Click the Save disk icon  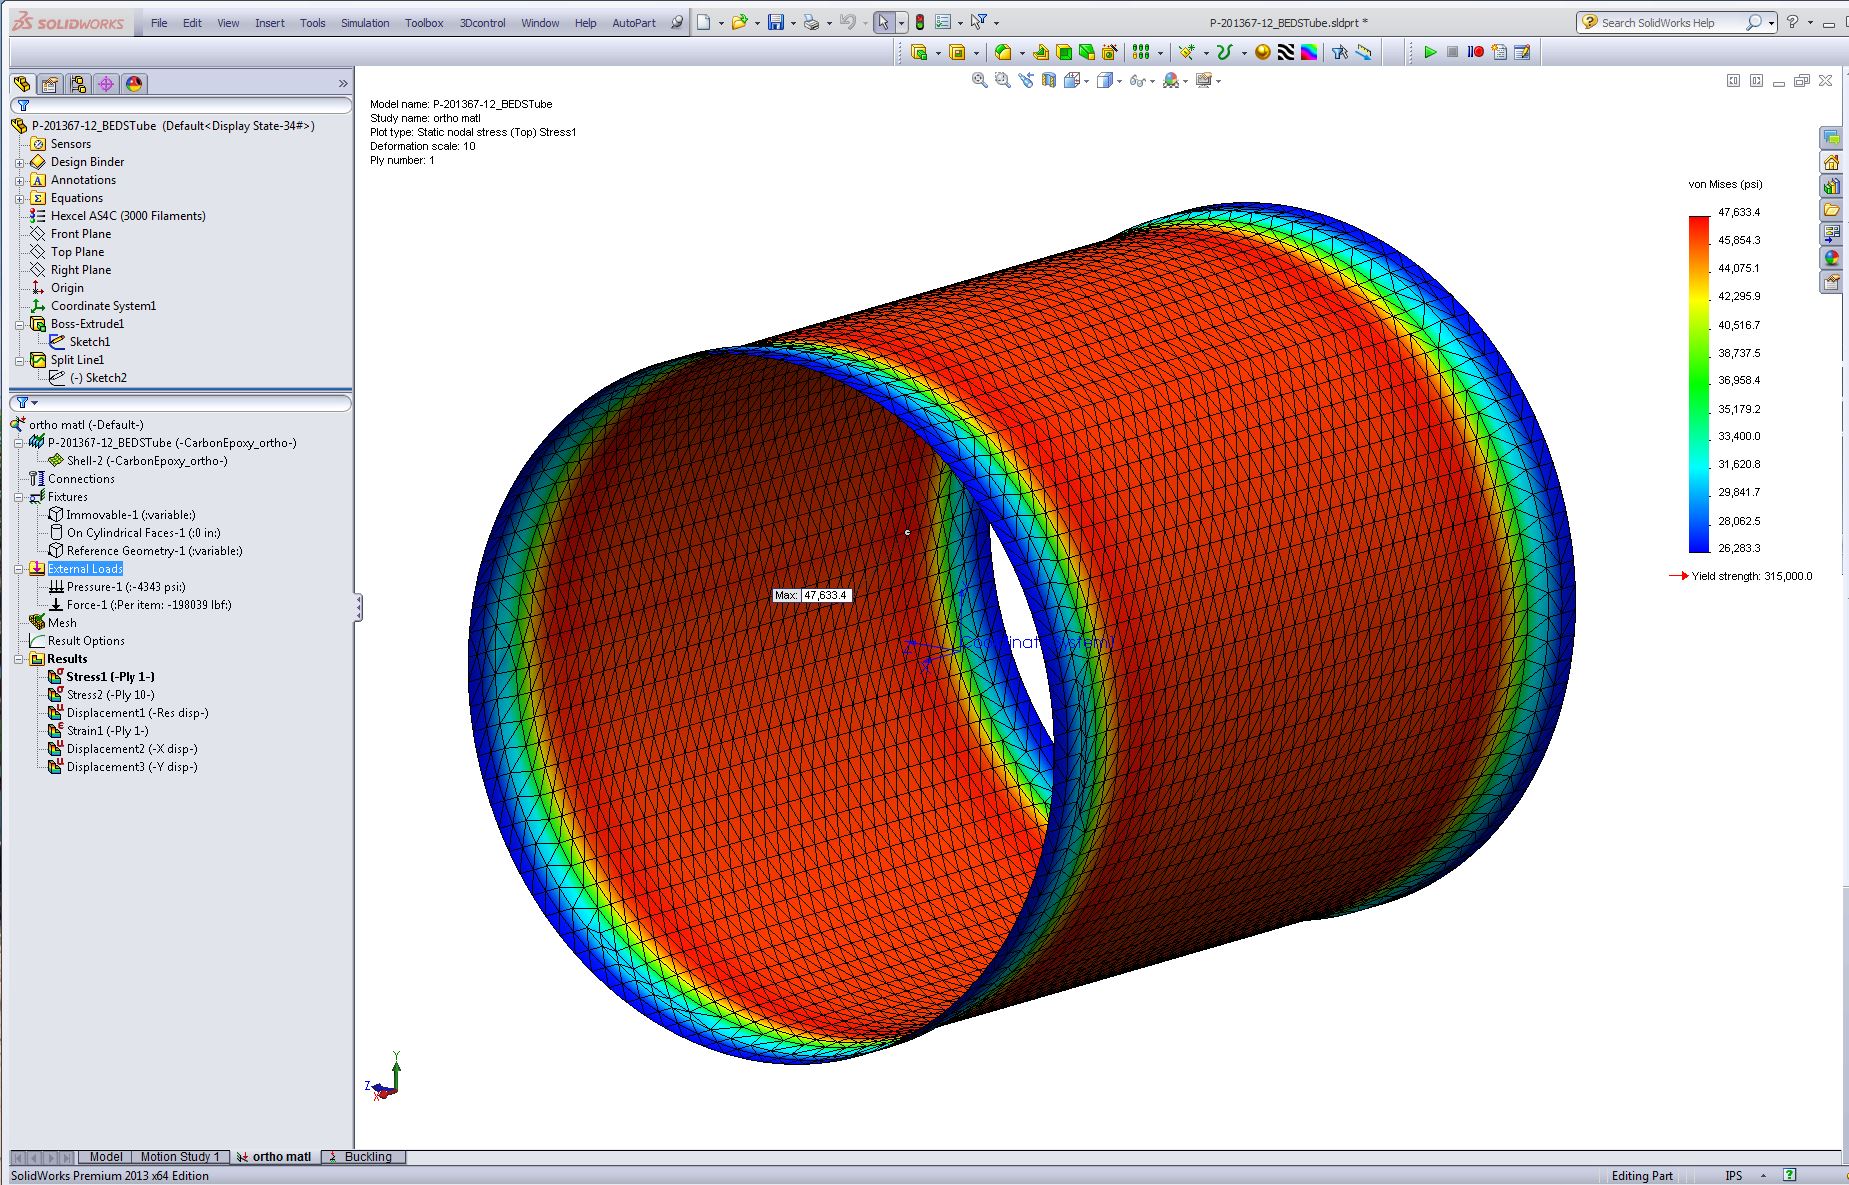point(775,22)
